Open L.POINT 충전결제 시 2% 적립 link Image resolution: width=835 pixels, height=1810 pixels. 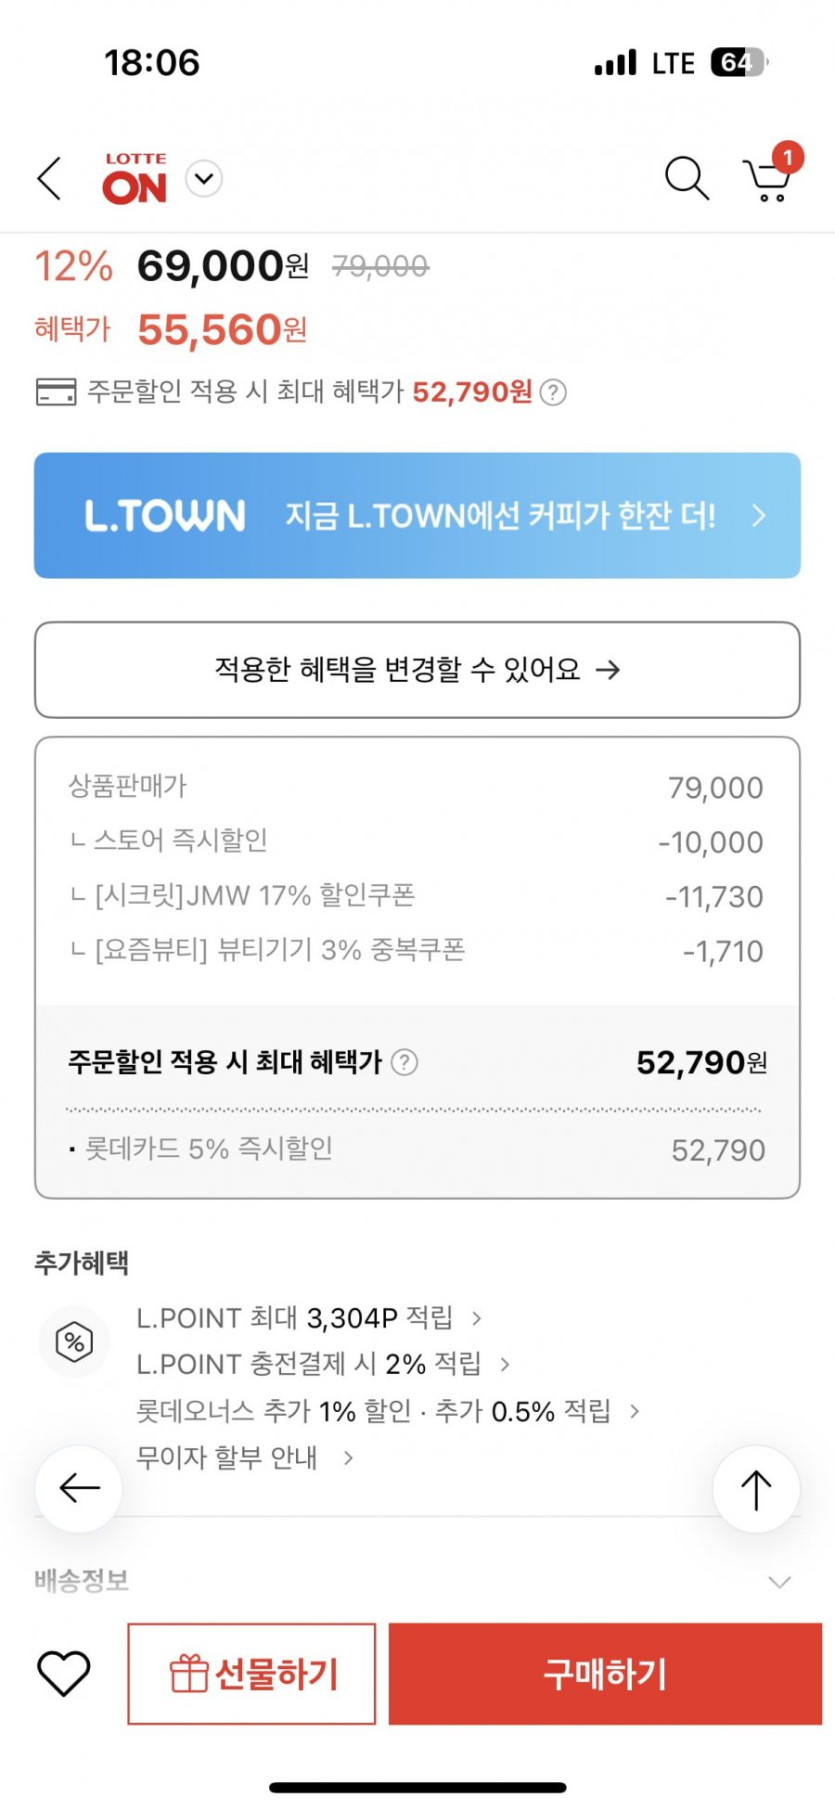322,1364
